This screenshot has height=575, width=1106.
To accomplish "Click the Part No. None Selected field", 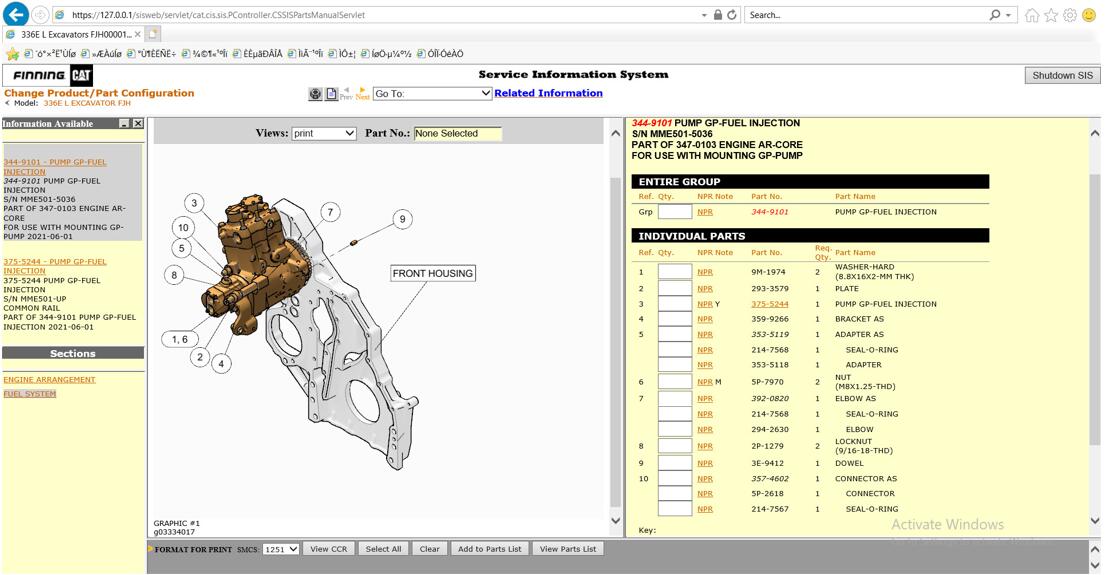I will tap(458, 133).
